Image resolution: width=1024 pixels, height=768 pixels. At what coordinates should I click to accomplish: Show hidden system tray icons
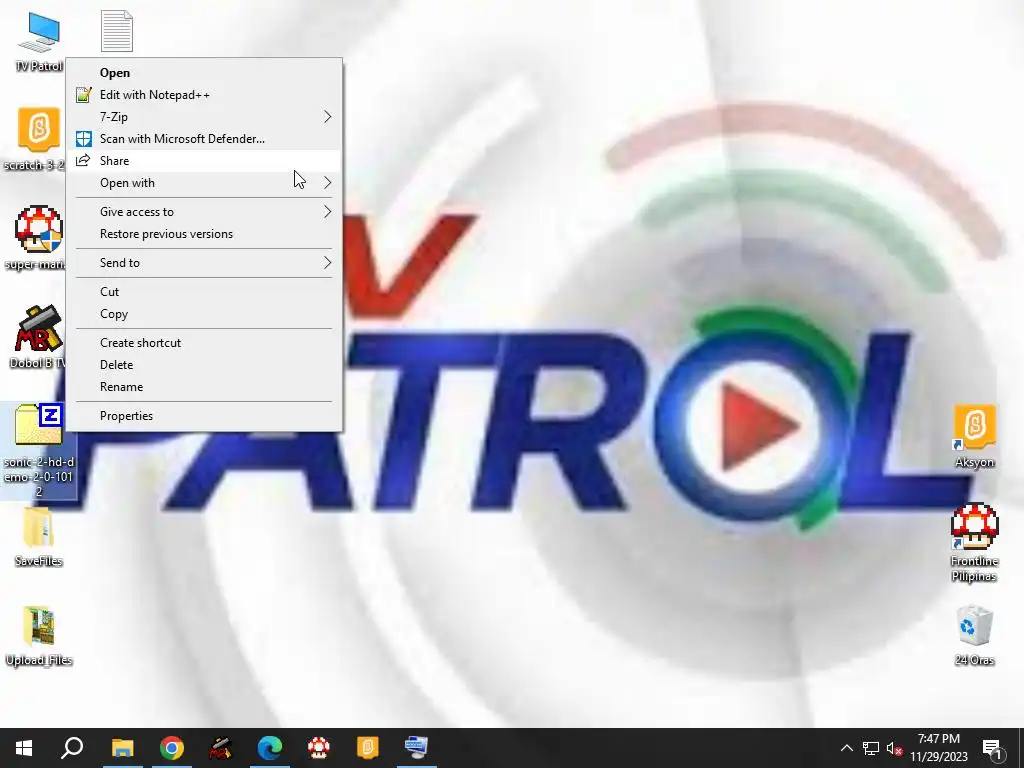(846, 748)
